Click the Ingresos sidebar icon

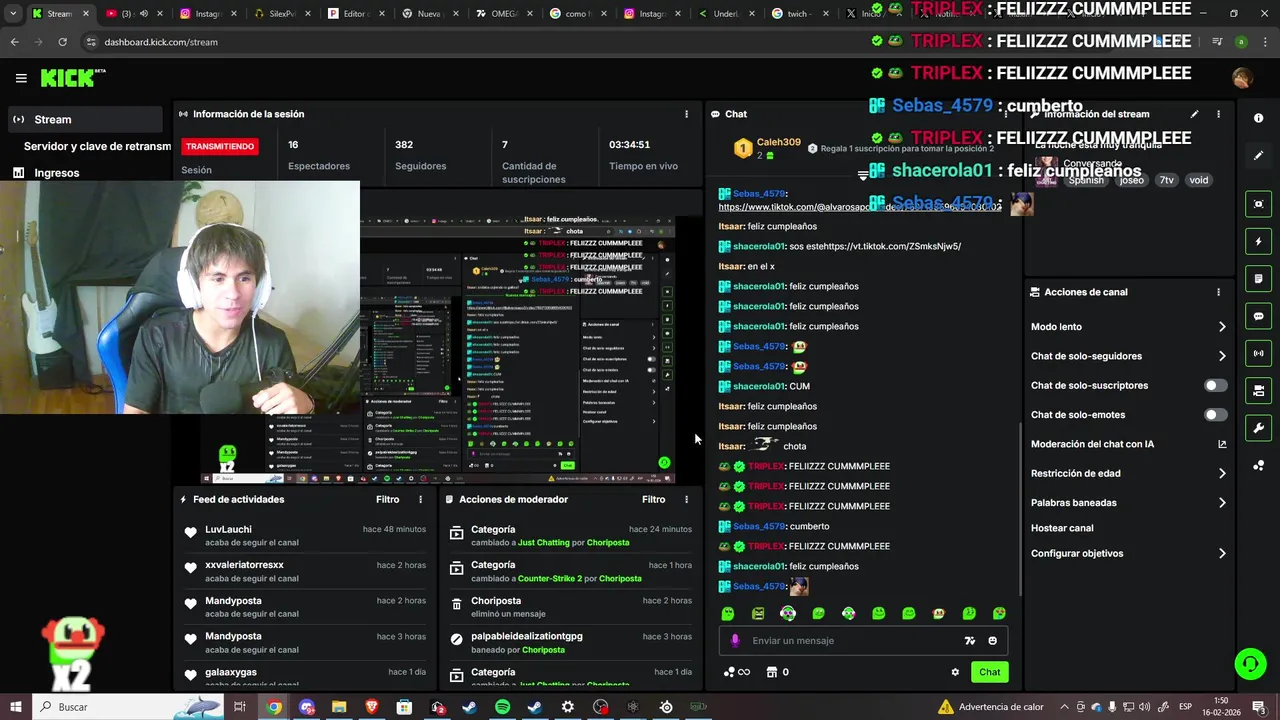[18, 173]
